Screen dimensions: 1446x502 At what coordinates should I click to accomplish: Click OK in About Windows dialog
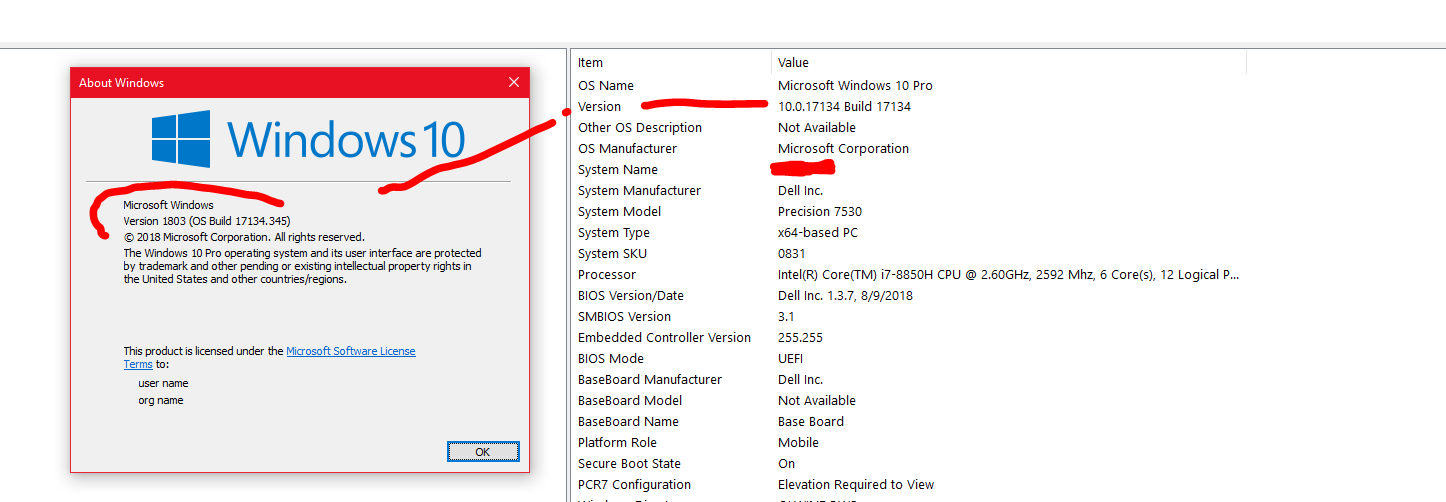[x=483, y=452]
